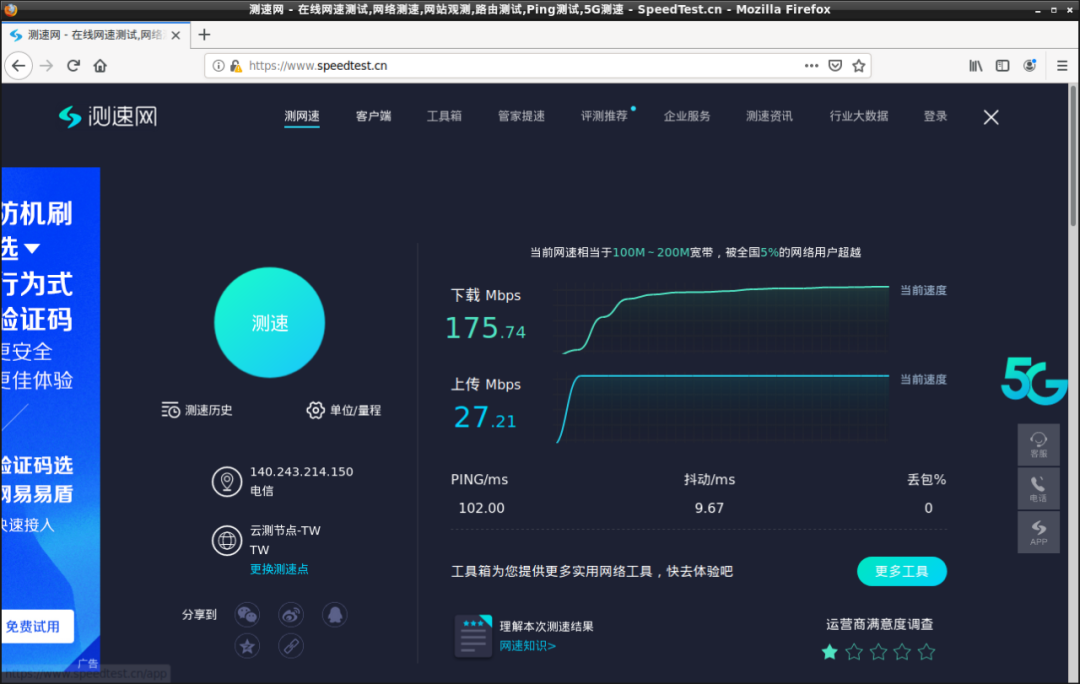
Task: Open 单位/量程 unit settings
Action: (344, 411)
